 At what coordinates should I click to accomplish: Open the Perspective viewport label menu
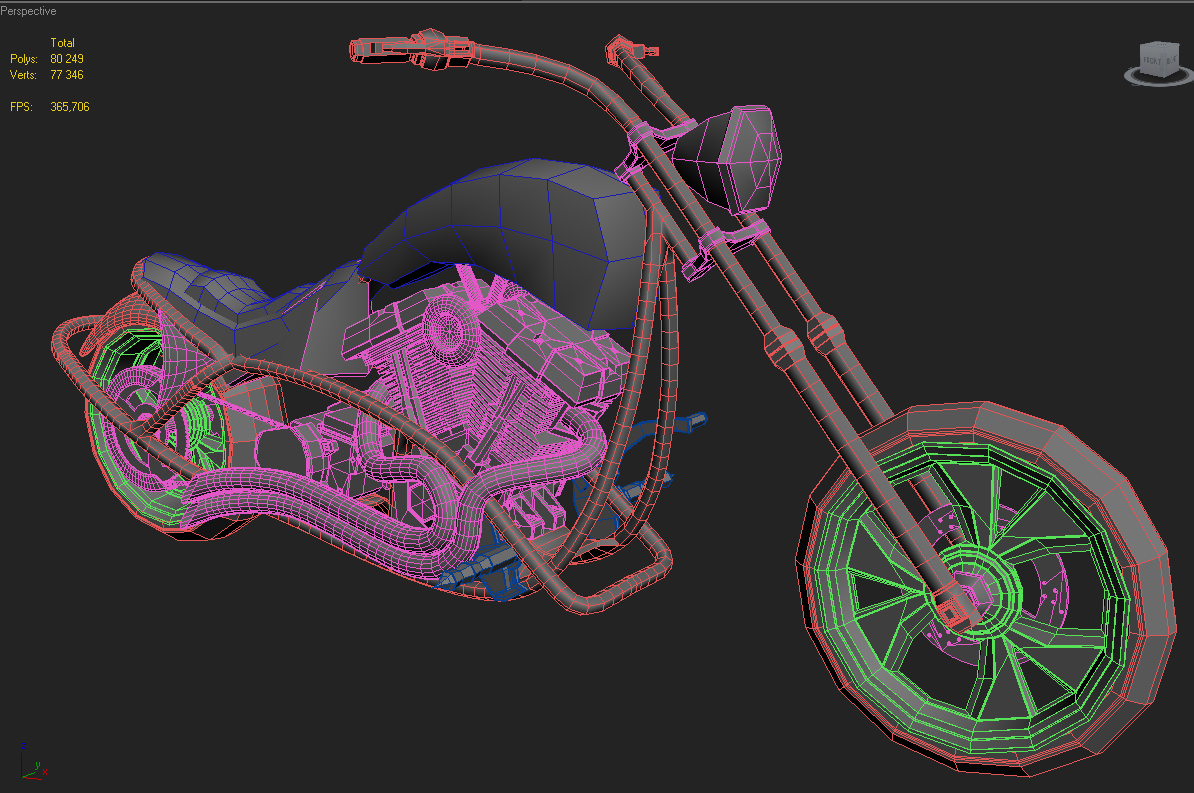(29, 11)
